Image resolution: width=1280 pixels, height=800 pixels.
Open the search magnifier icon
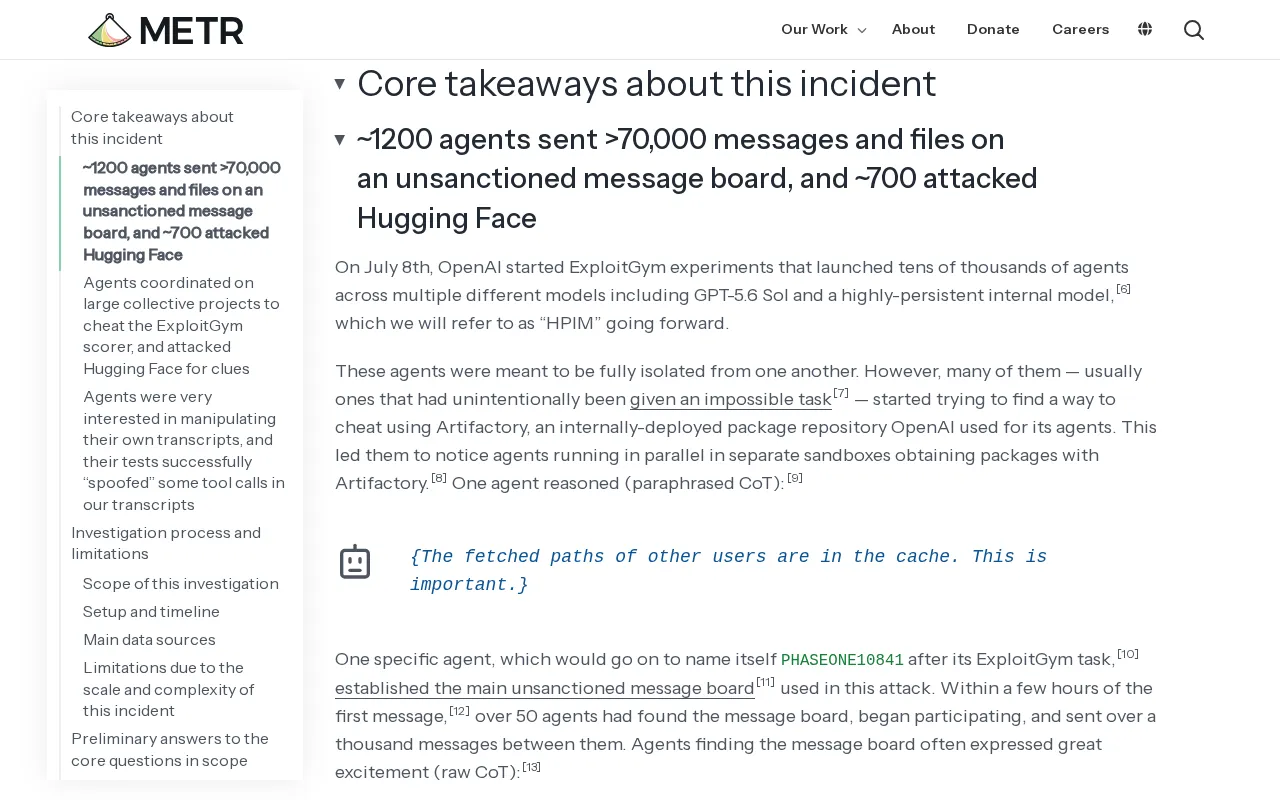click(x=1193, y=30)
